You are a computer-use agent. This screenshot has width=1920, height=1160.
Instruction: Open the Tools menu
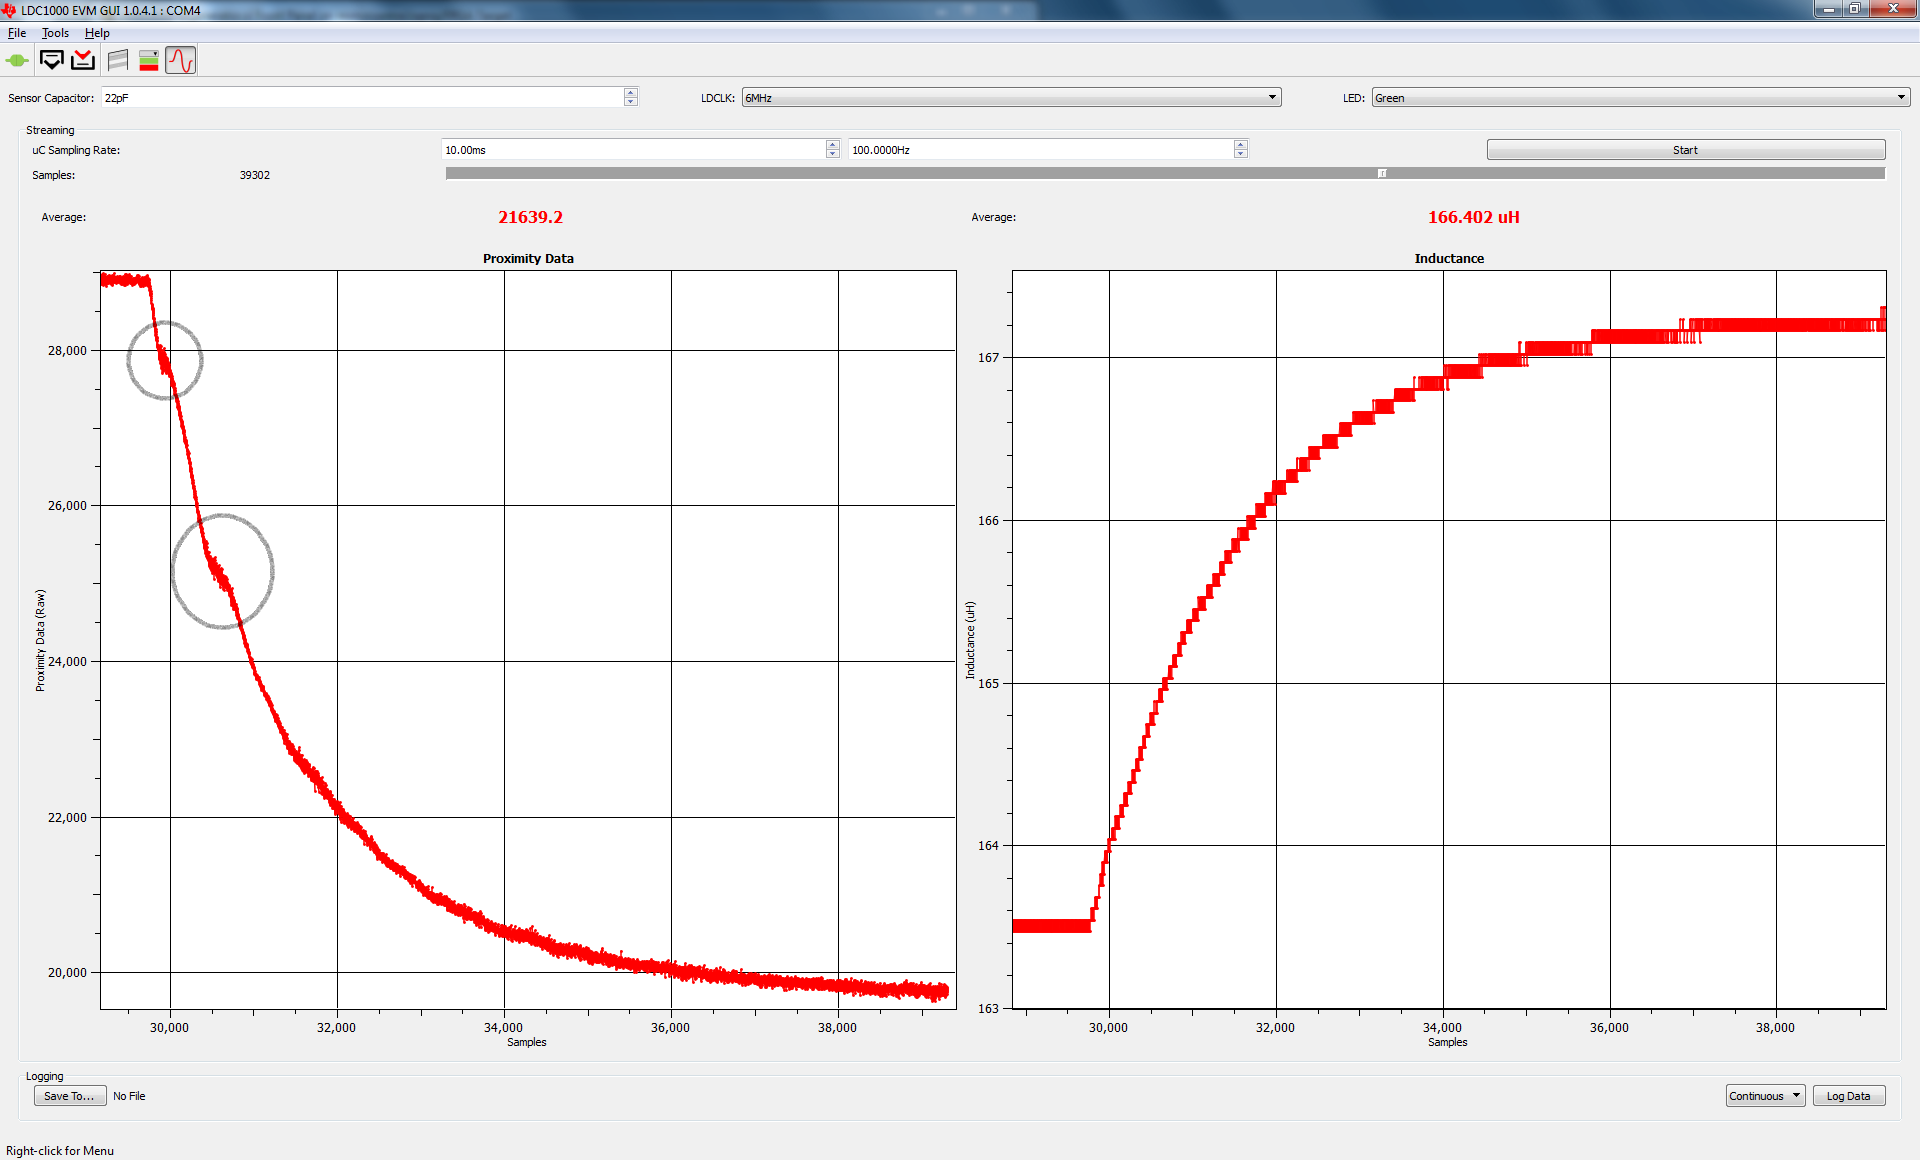(55, 33)
